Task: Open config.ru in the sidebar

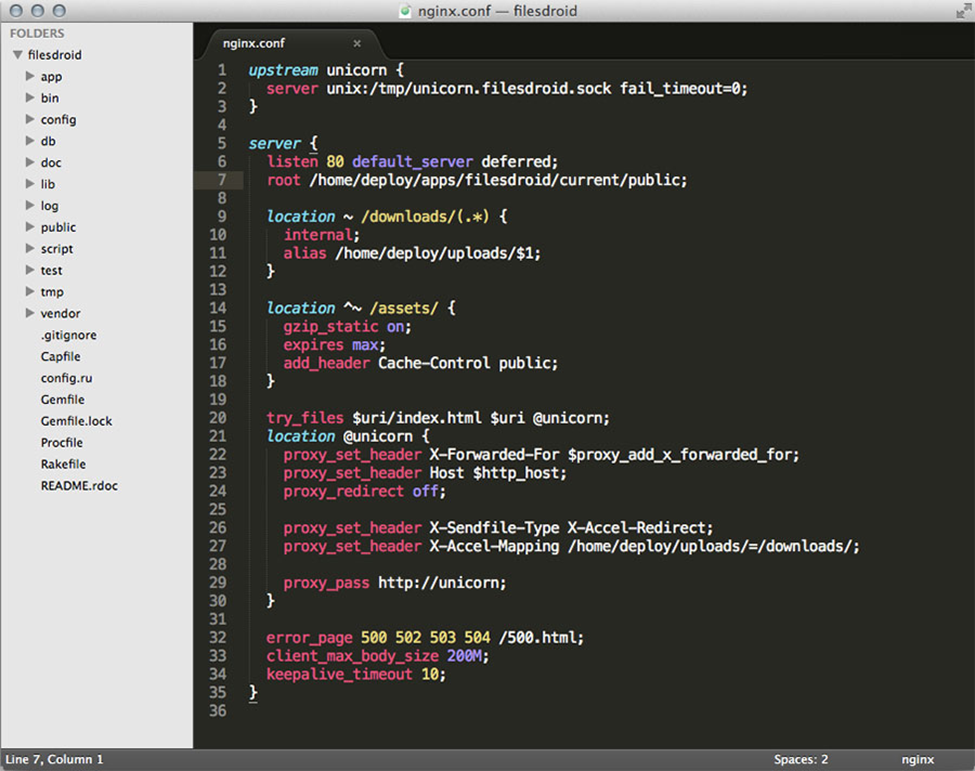Action: click(67, 378)
